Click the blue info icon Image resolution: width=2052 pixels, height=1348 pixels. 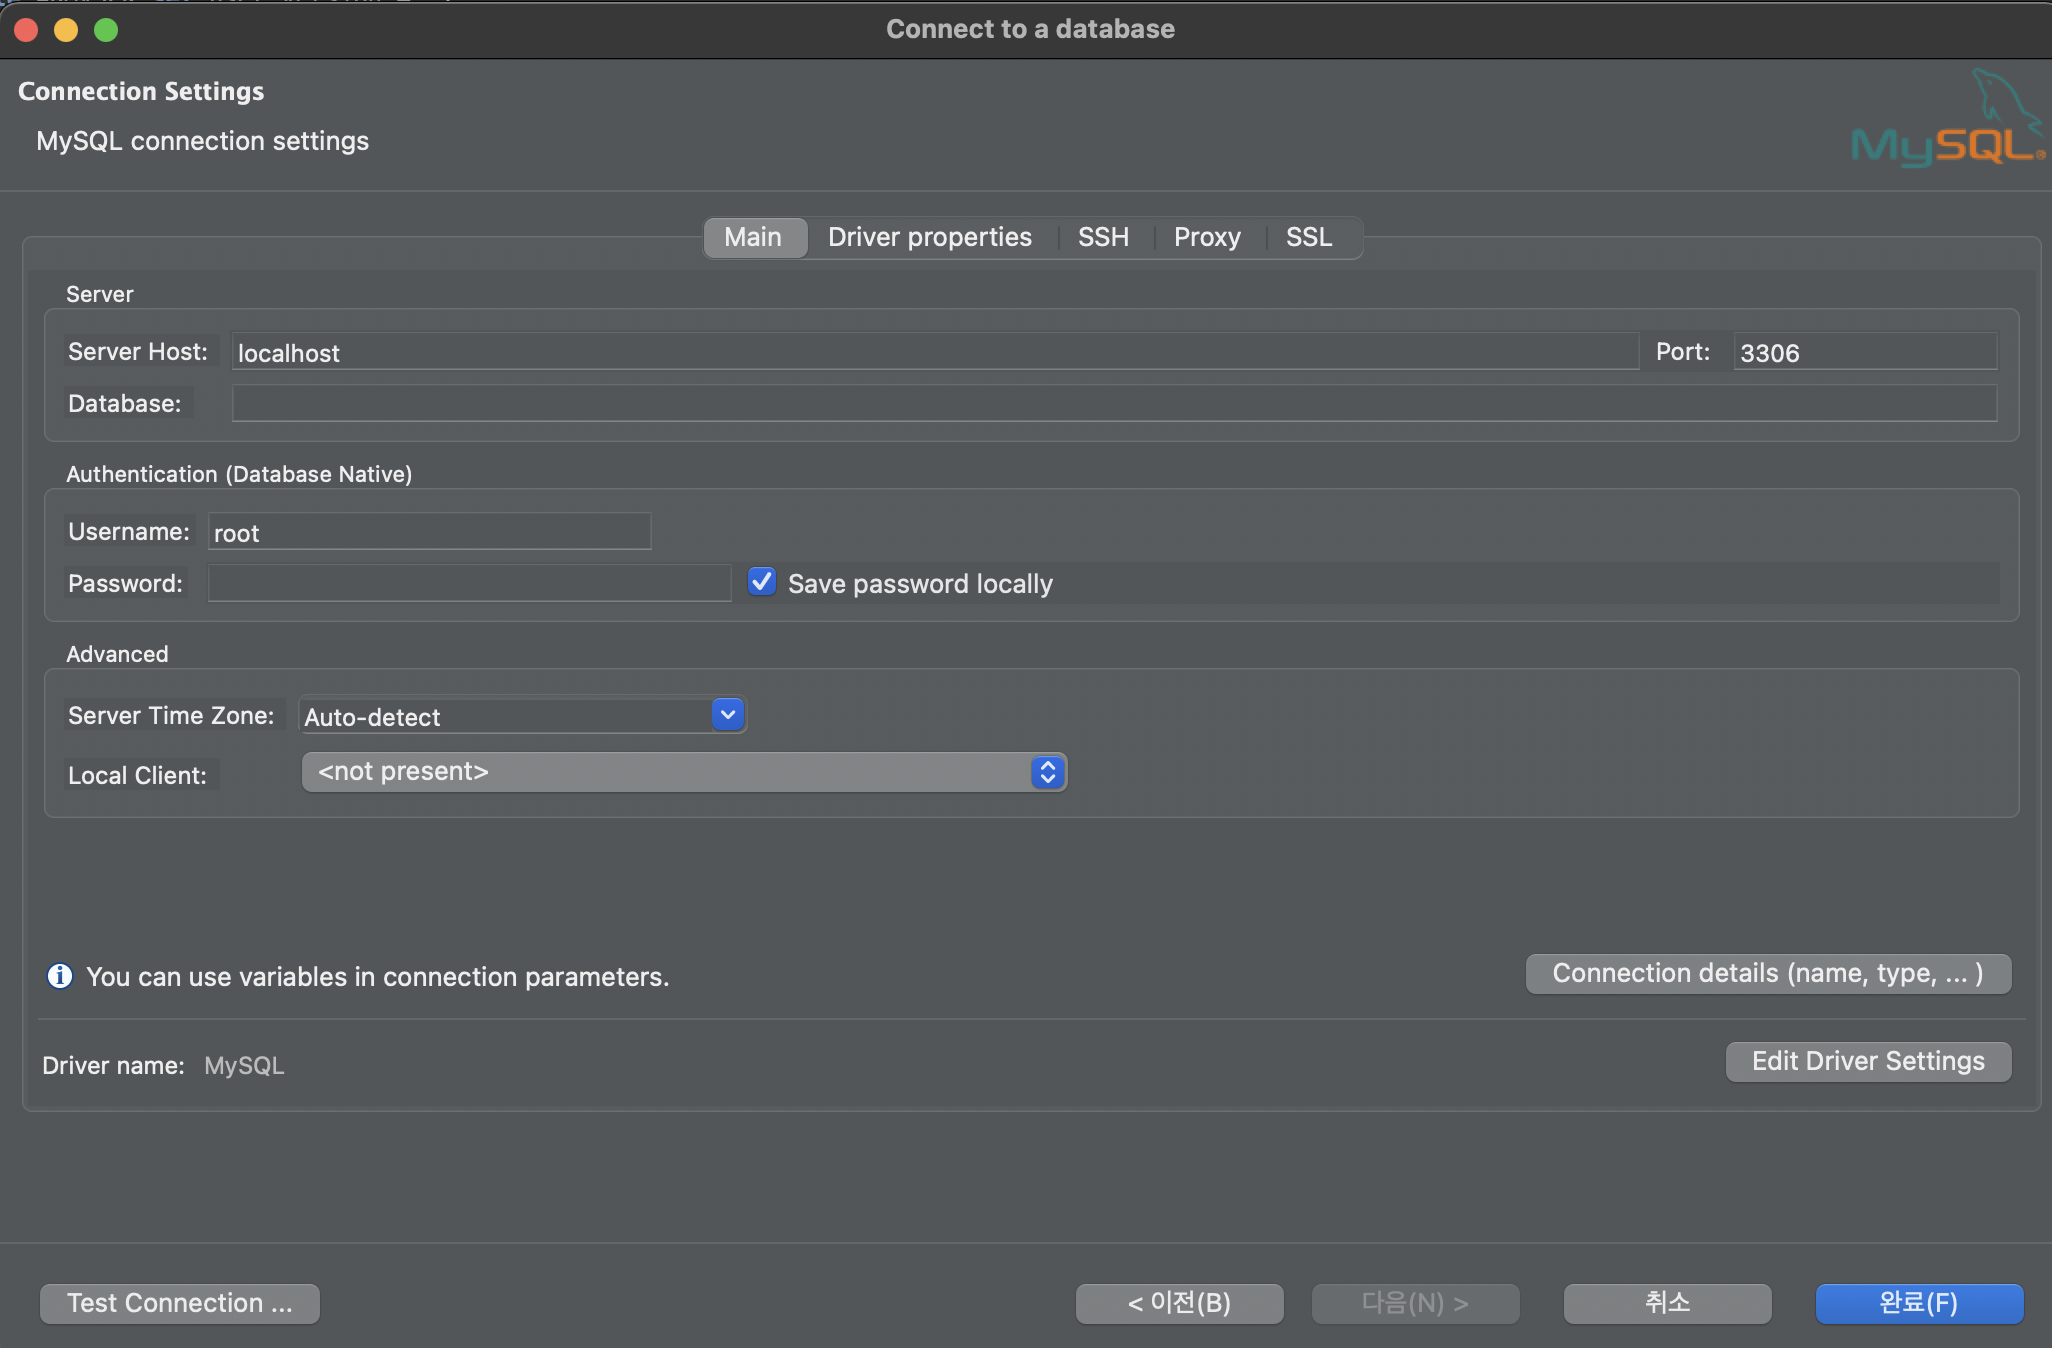tap(60, 976)
